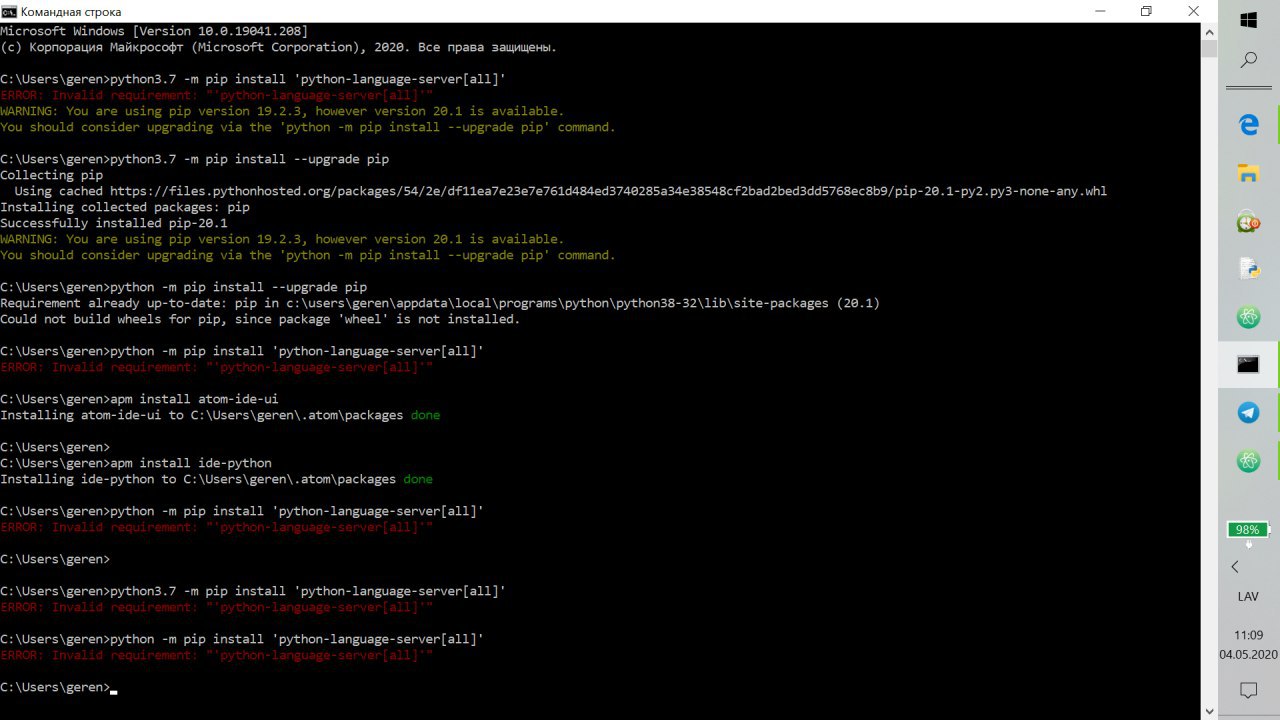Minimize the Command Prompt window
1280x720 pixels.
pyautogui.click(x=1100, y=11)
